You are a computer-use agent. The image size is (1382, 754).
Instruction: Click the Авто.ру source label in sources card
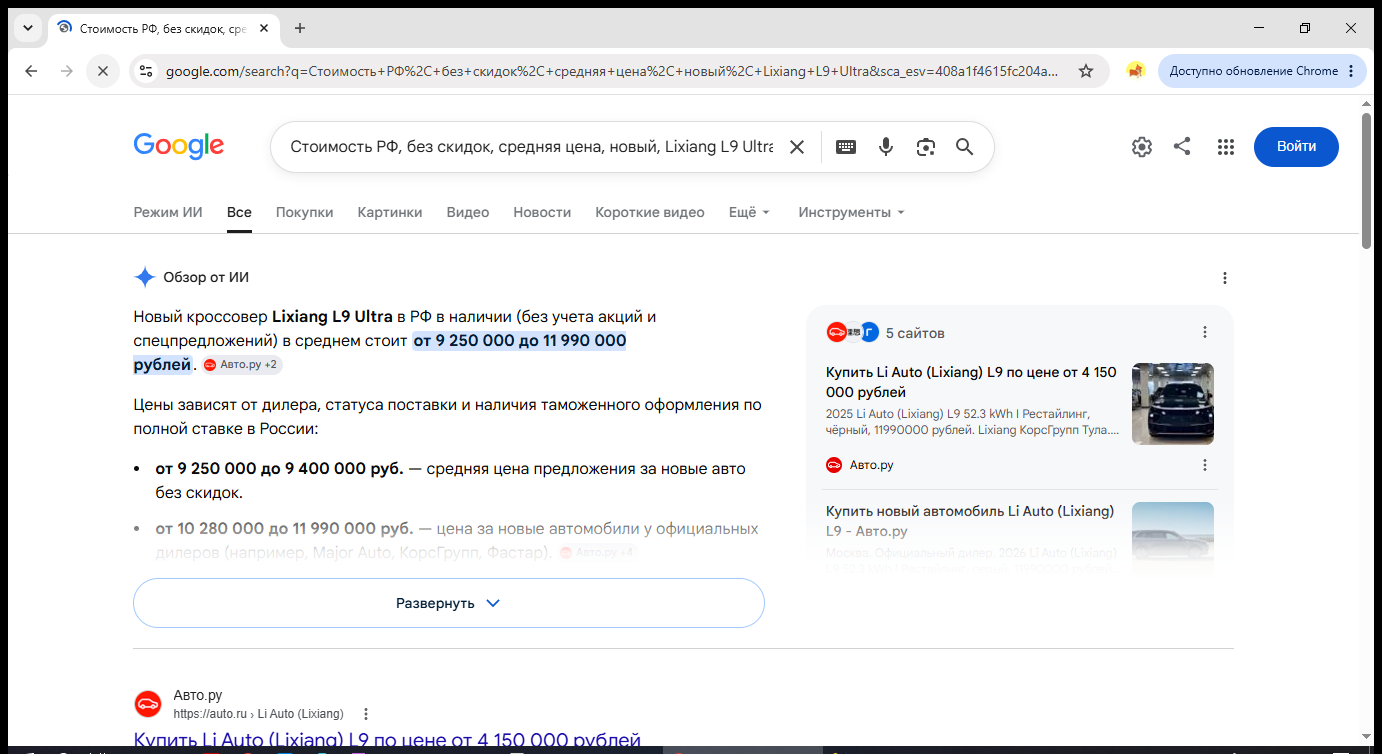872,465
